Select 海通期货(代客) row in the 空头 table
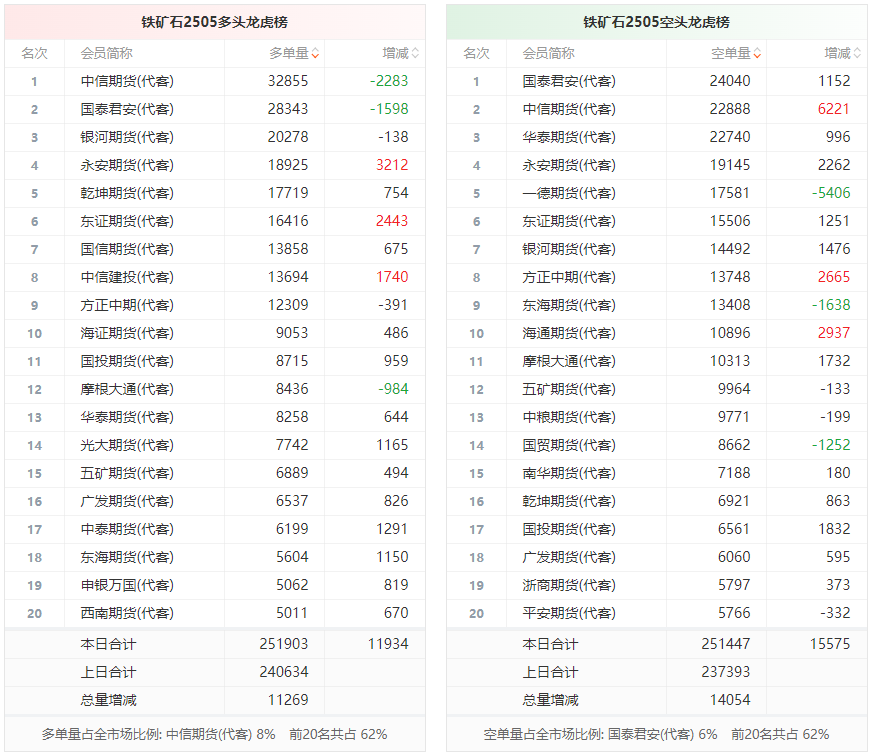The width and height of the screenshot is (871, 756). point(569,334)
